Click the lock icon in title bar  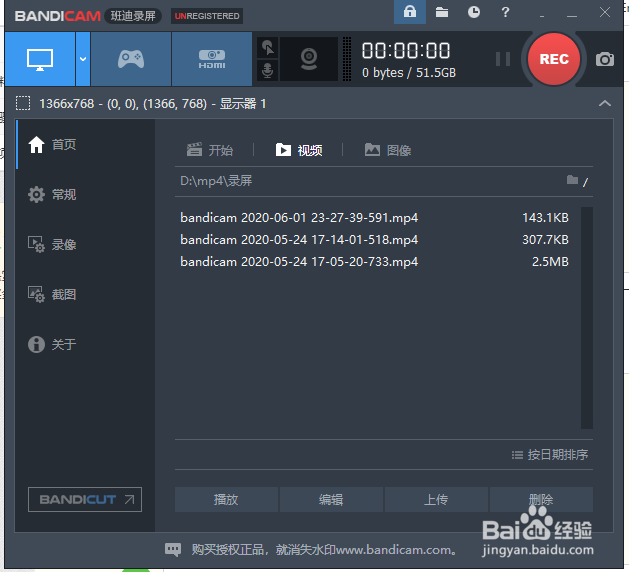(x=410, y=12)
